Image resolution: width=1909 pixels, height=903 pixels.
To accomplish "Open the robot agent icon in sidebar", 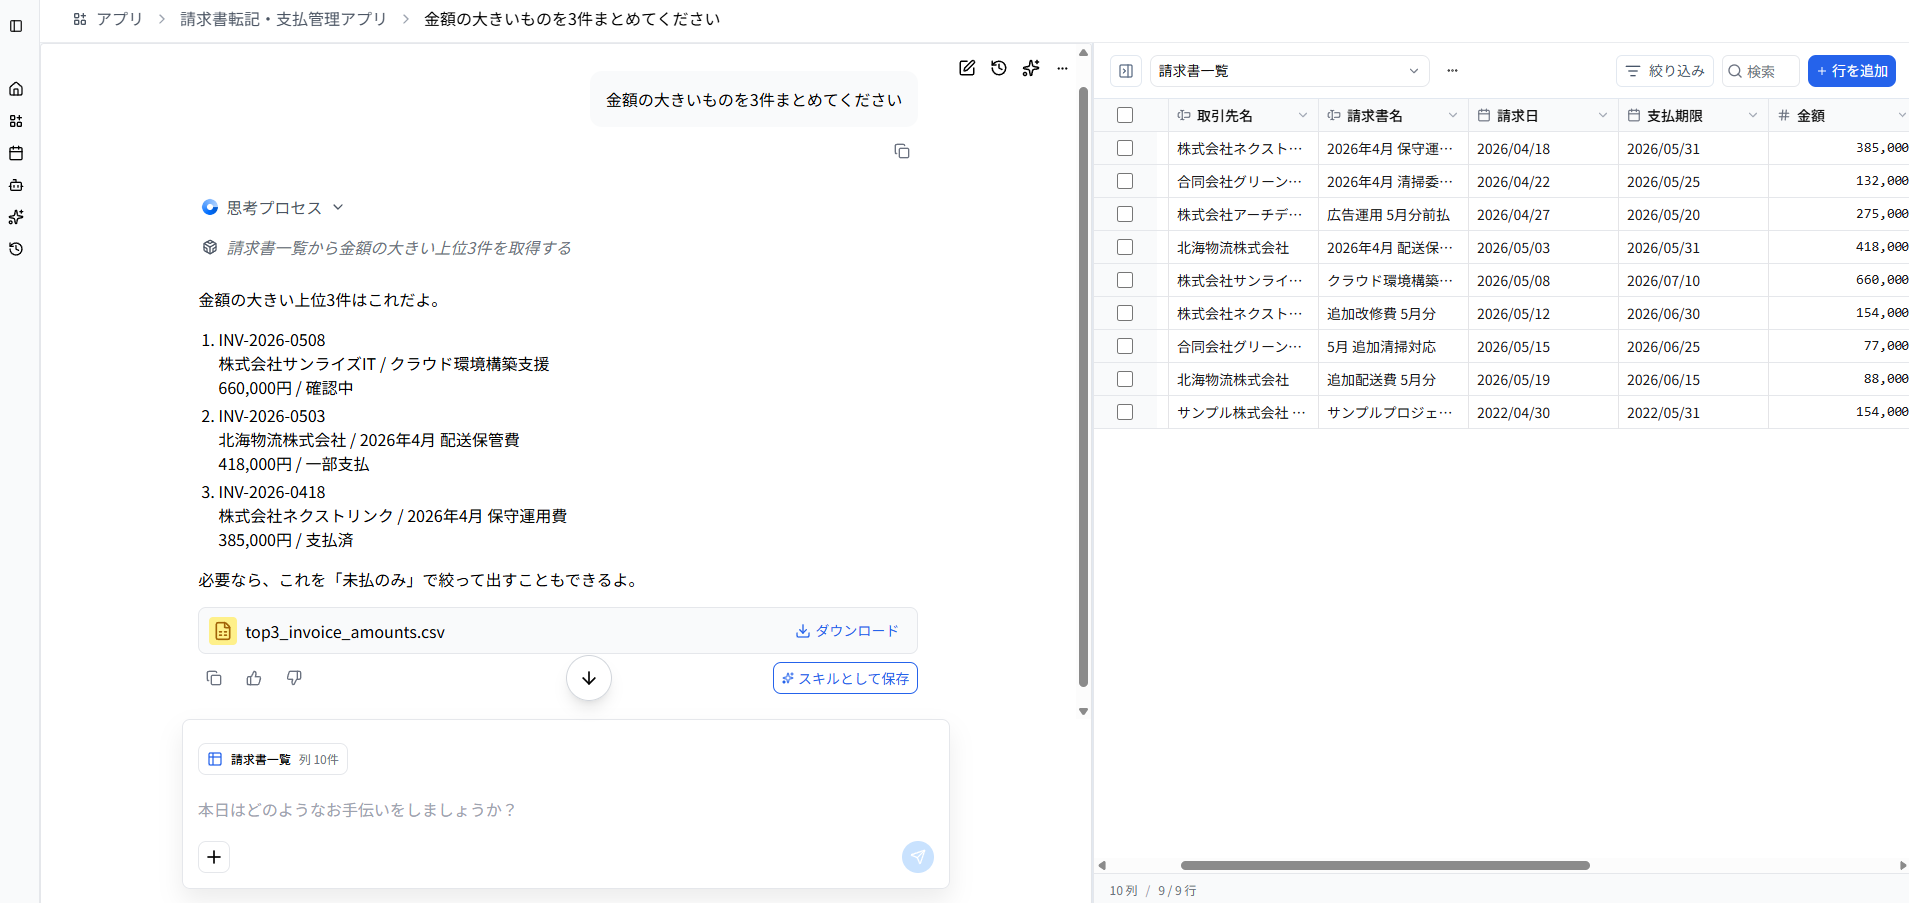I will point(16,185).
